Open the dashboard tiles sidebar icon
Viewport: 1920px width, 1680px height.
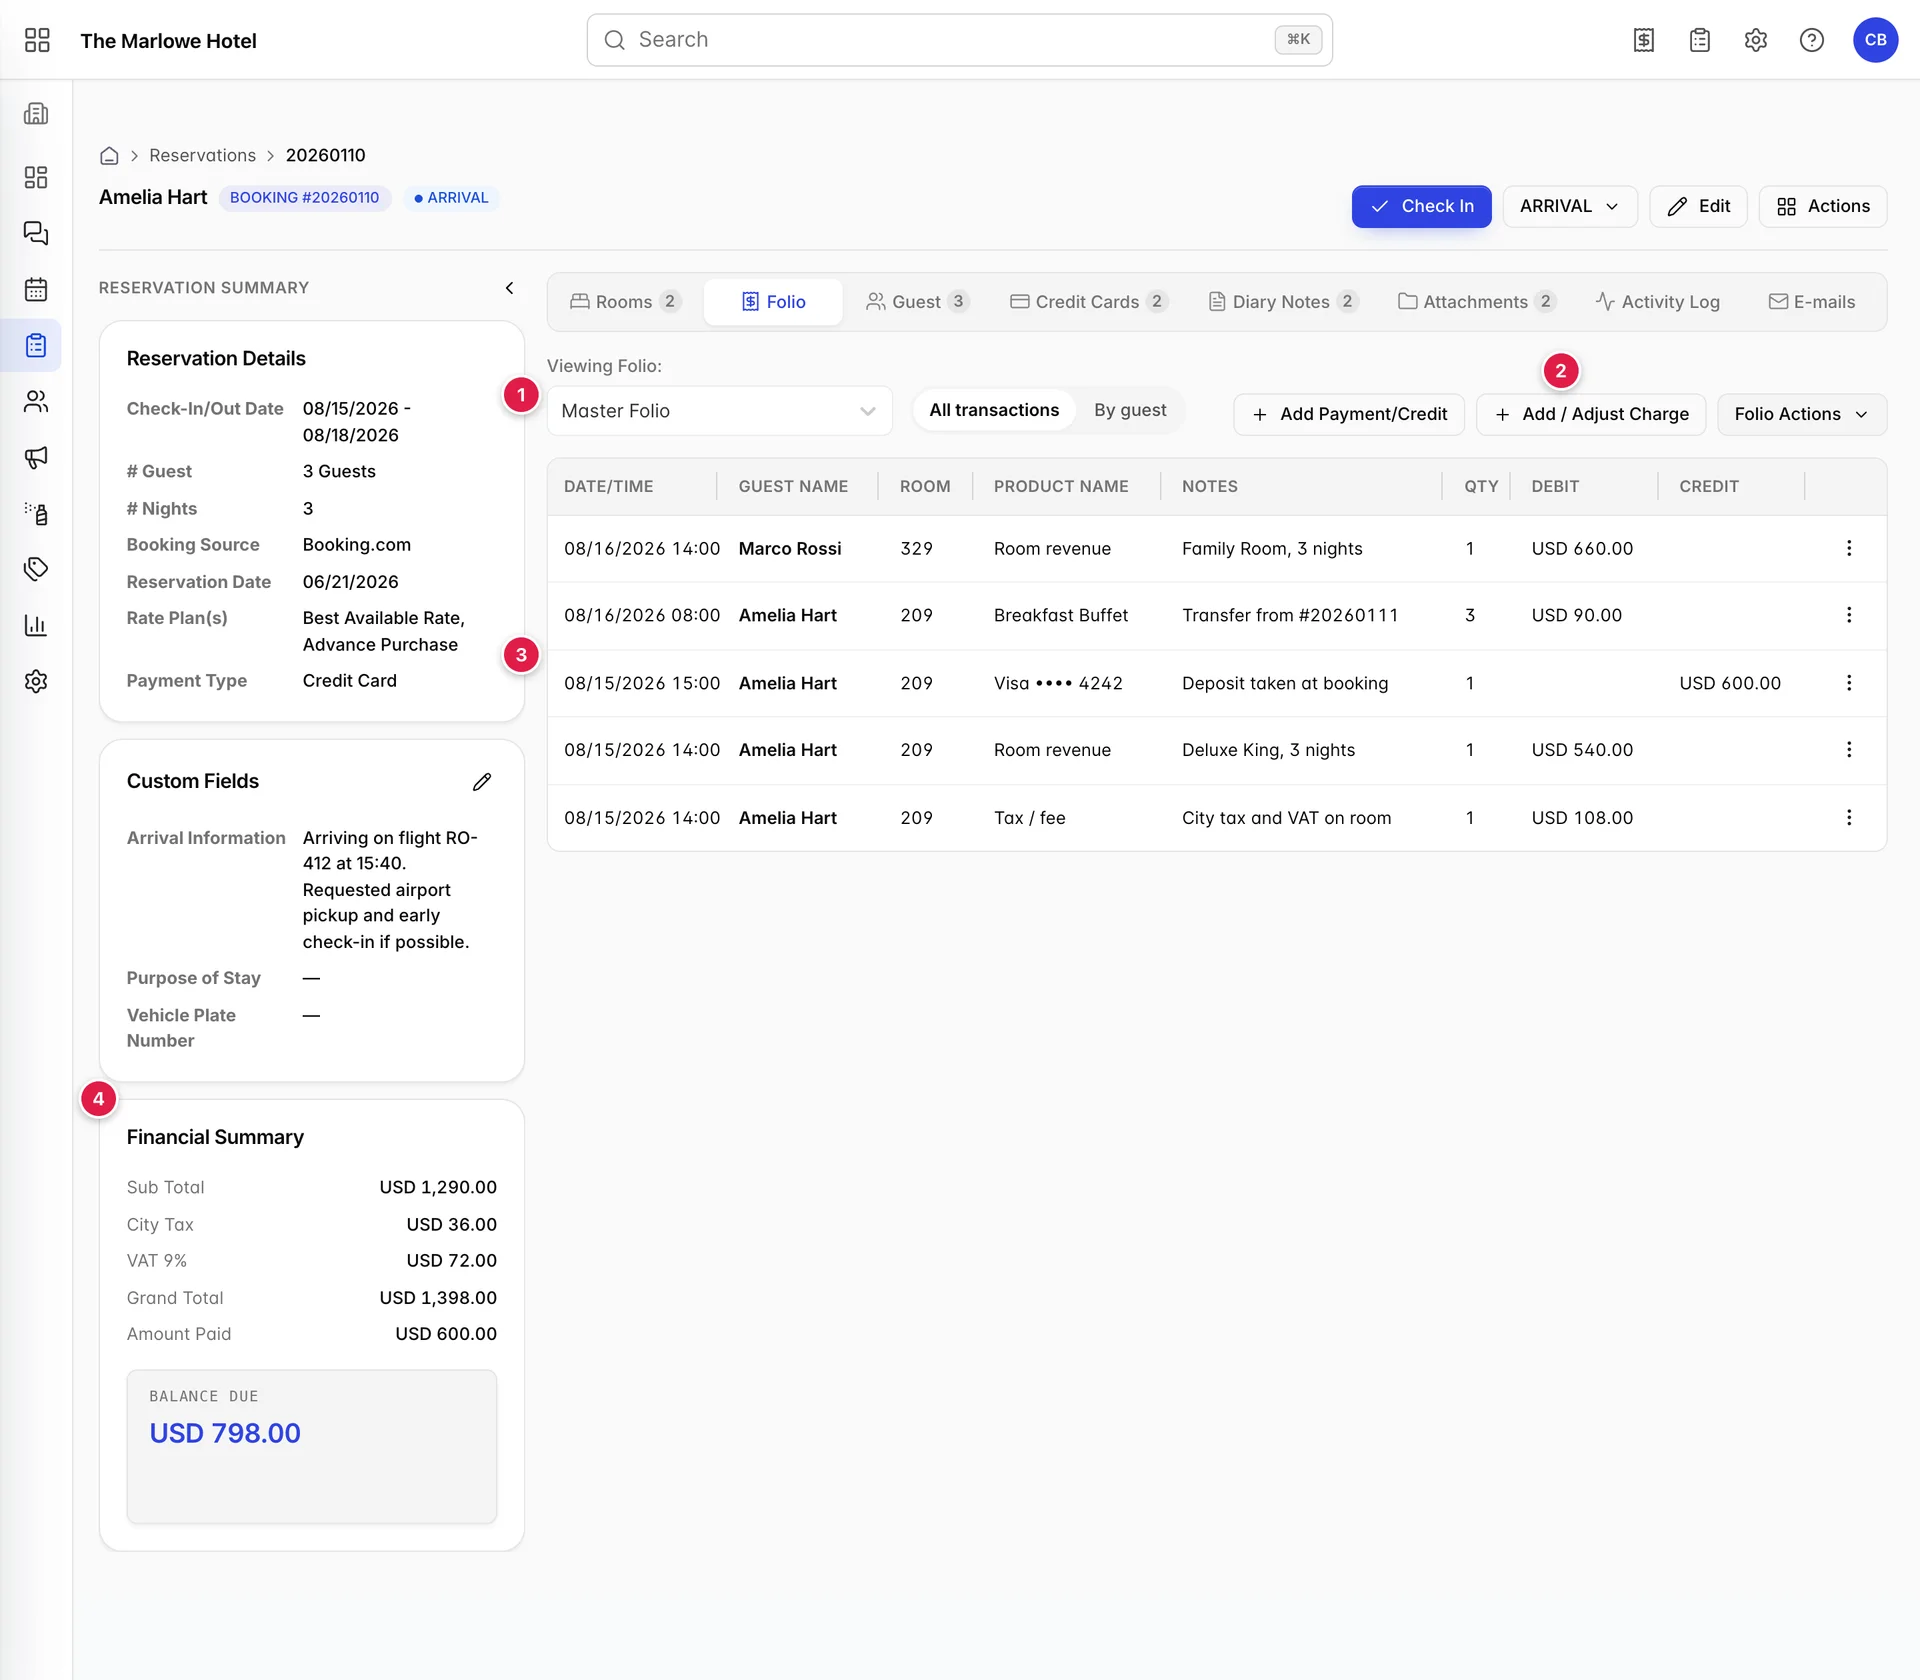pos(36,177)
